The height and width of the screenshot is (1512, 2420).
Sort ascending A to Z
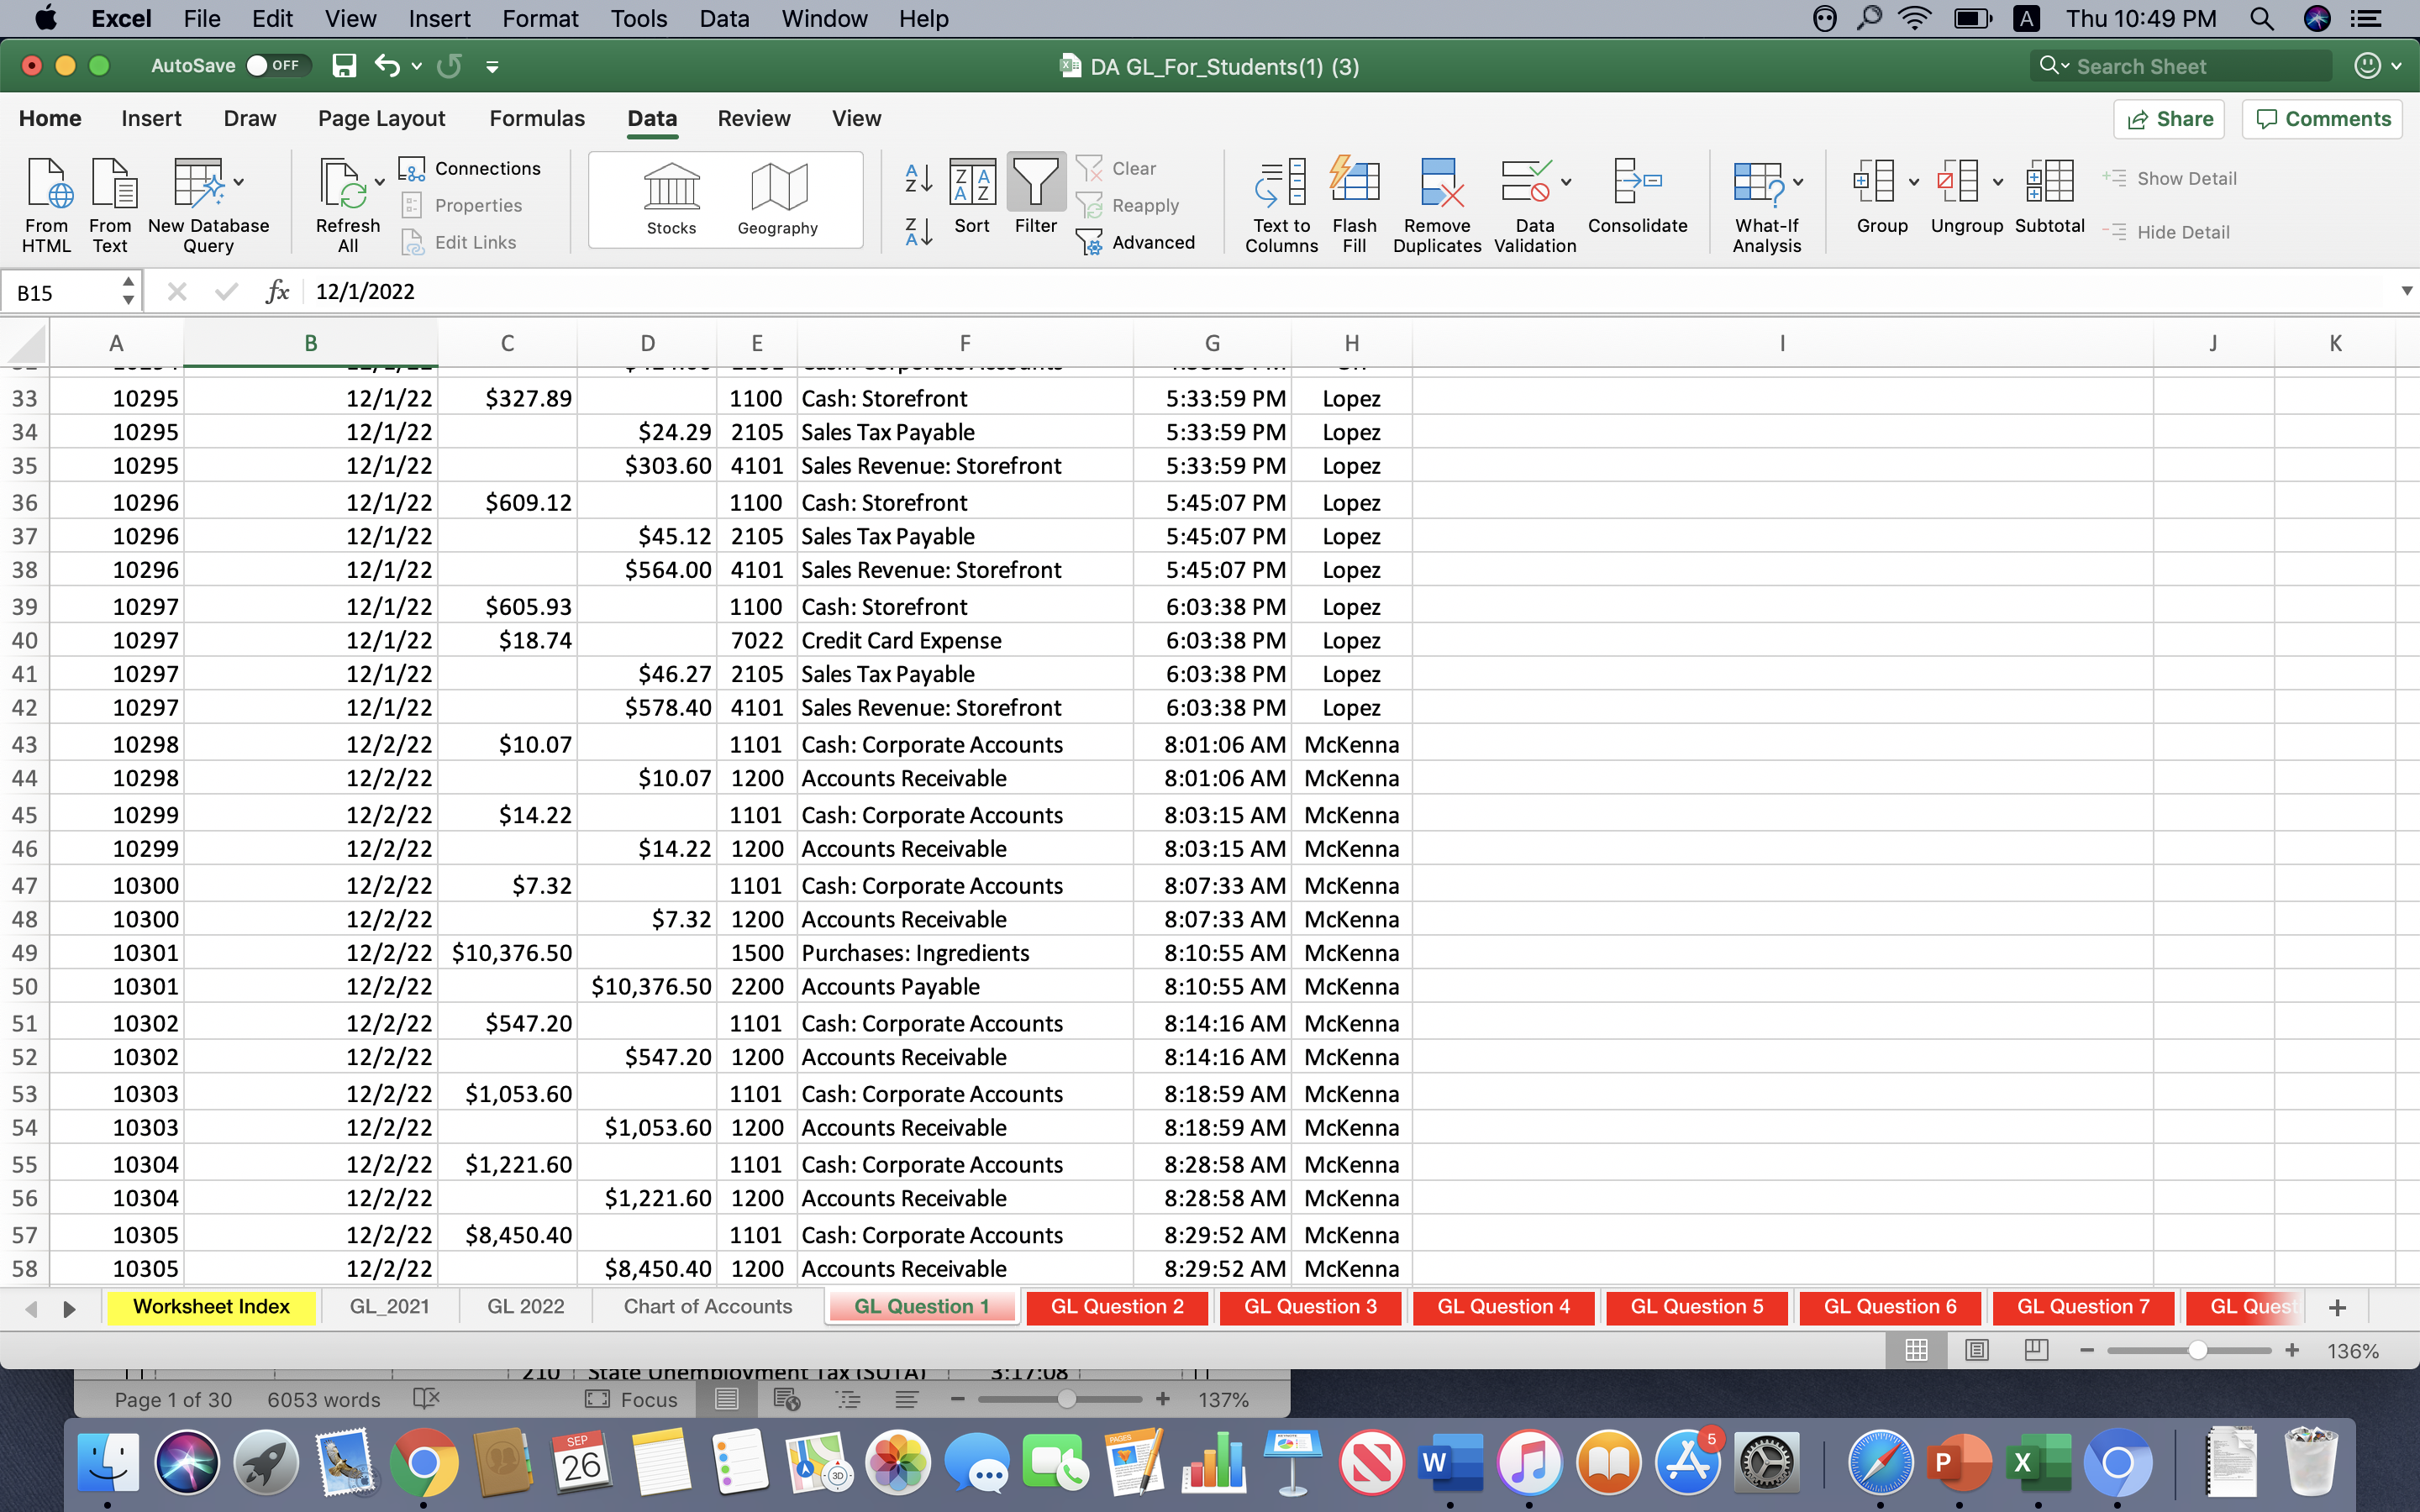click(916, 178)
